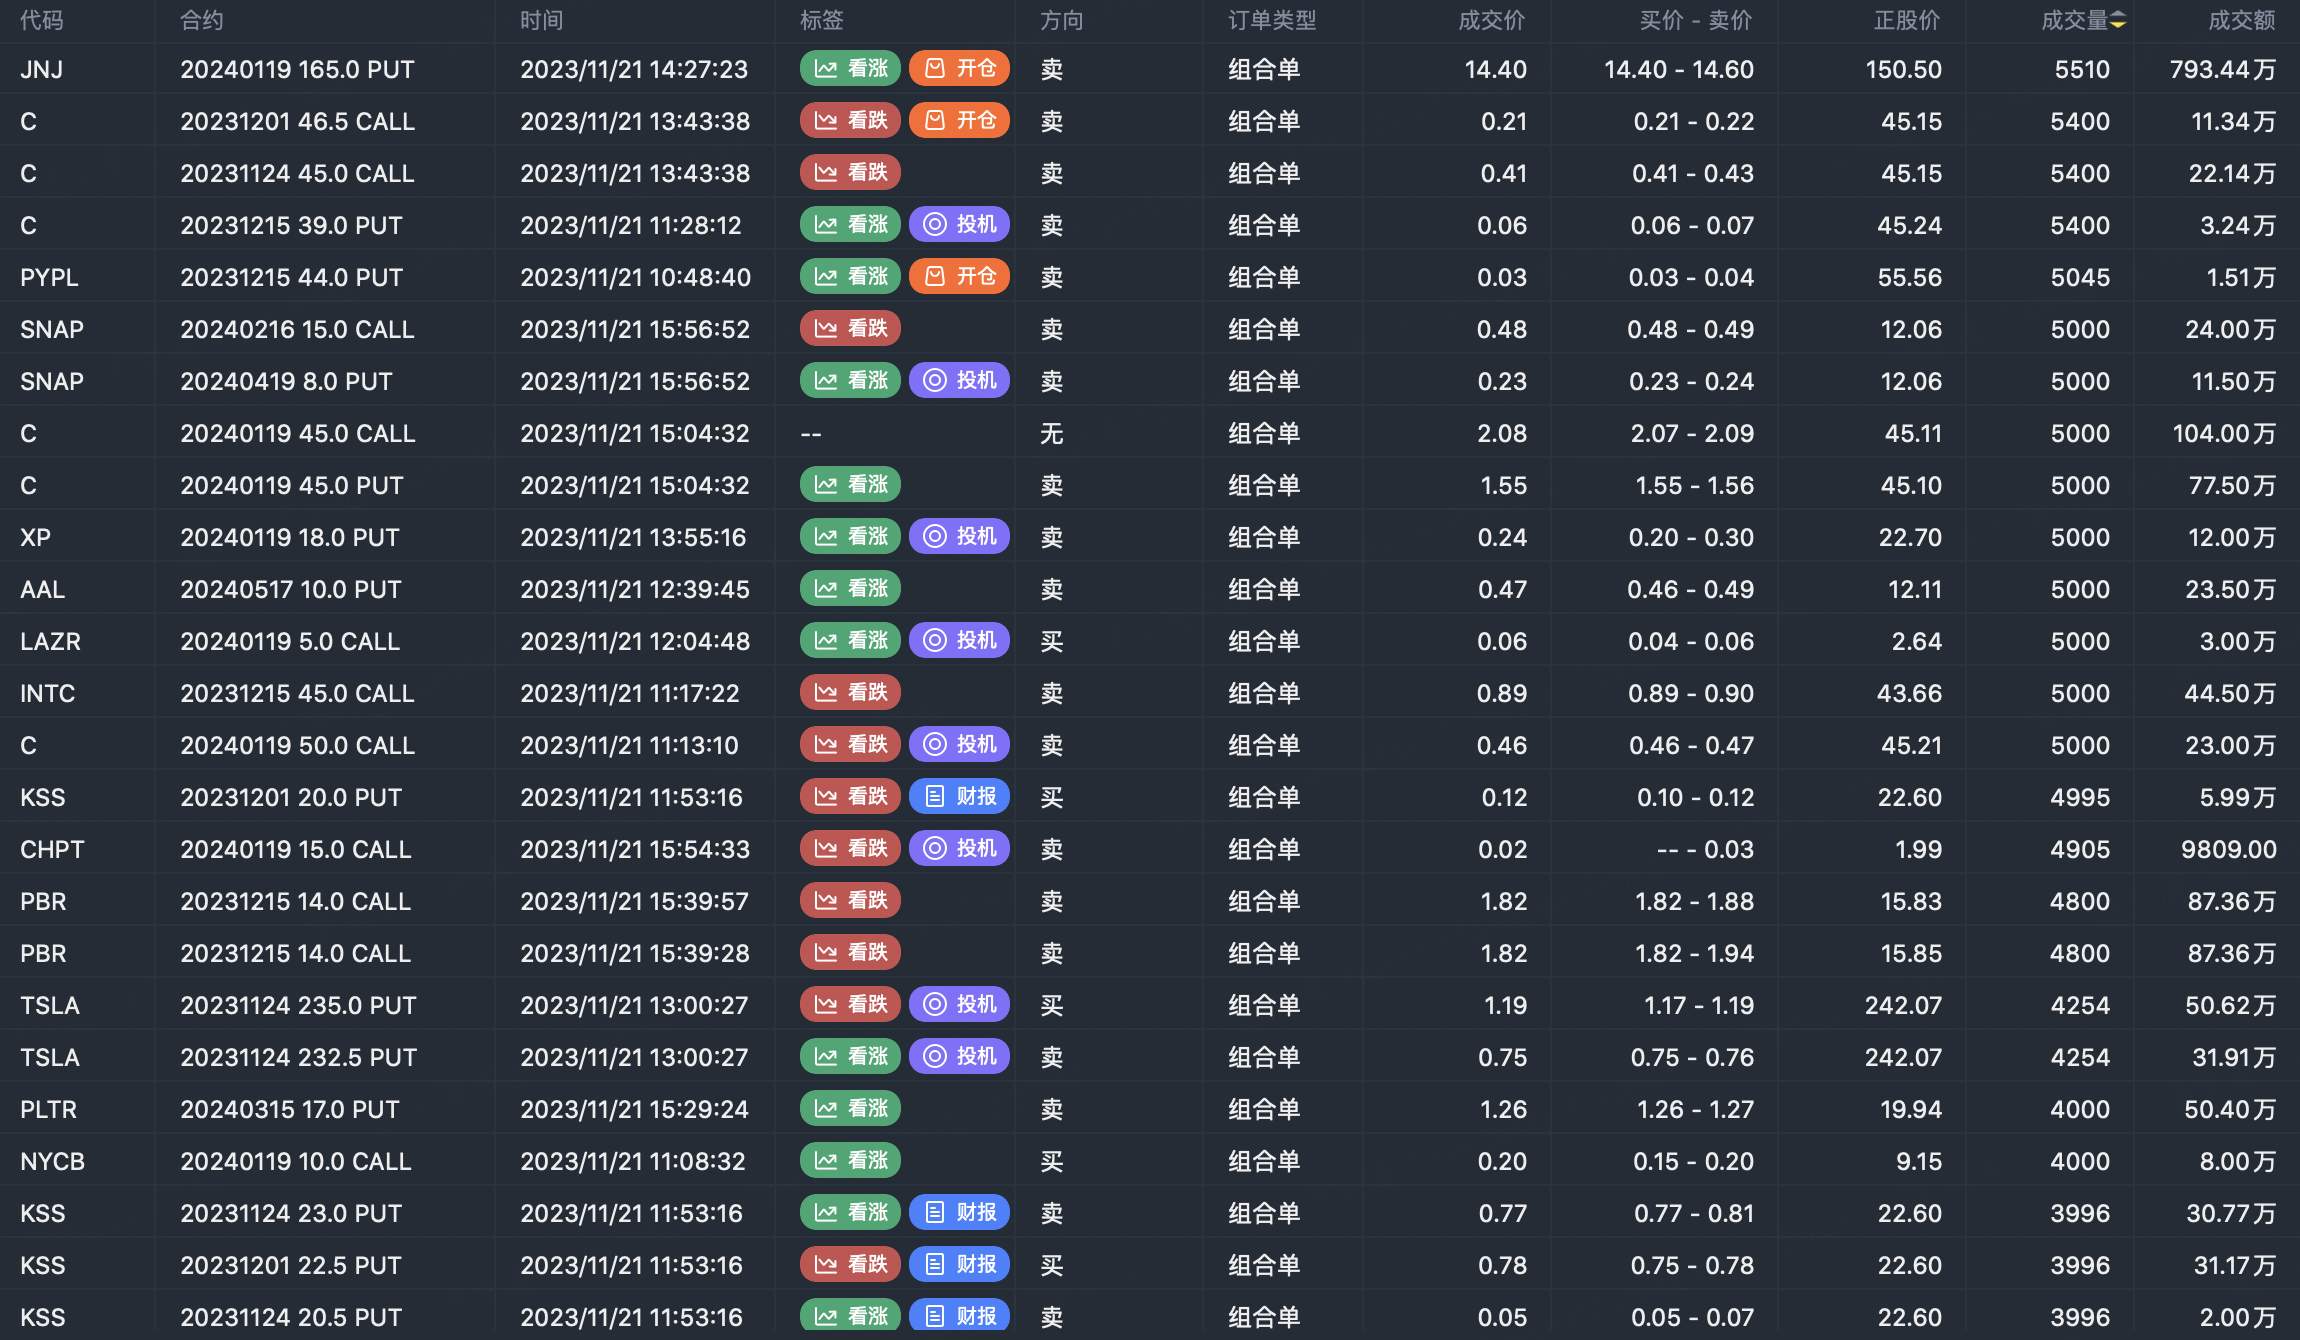The height and width of the screenshot is (1340, 2300).
Task: Click the 订单类型 column header
Action: (x=1272, y=21)
